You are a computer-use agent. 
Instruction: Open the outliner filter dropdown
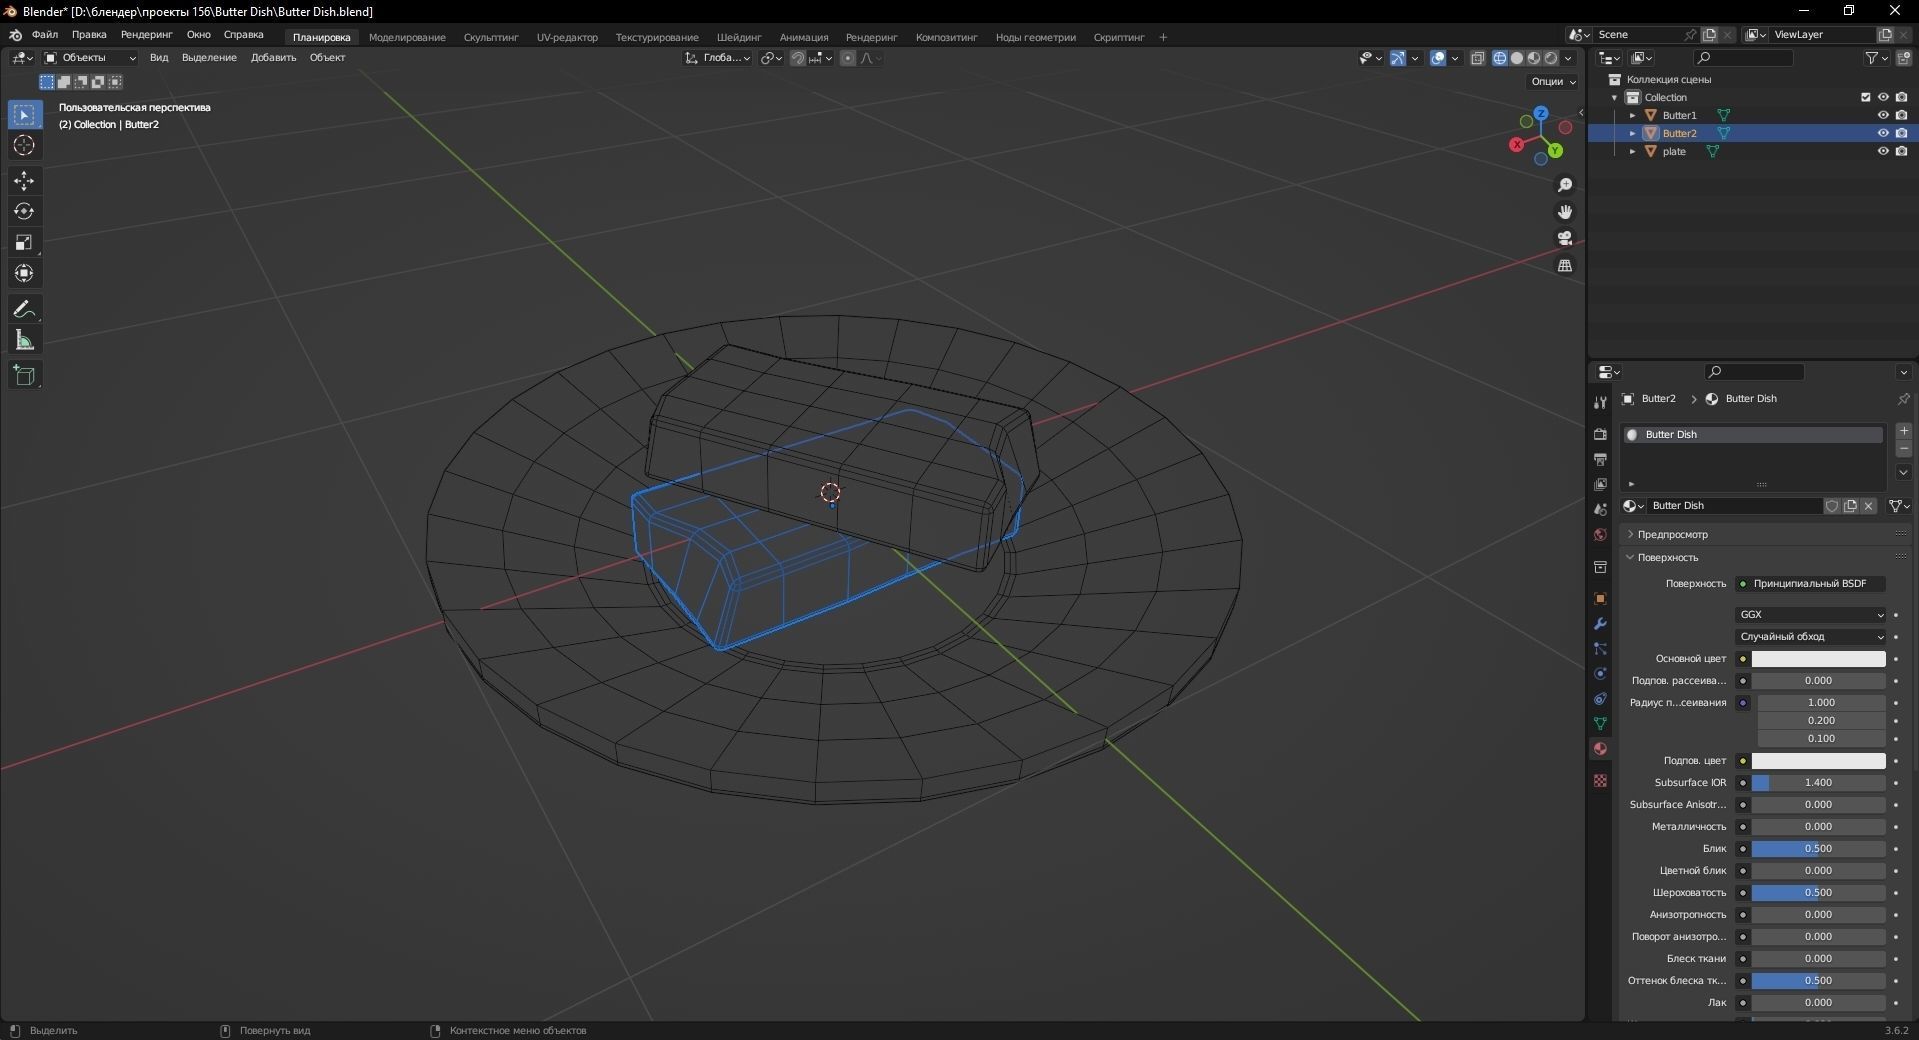pyautogui.click(x=1877, y=58)
